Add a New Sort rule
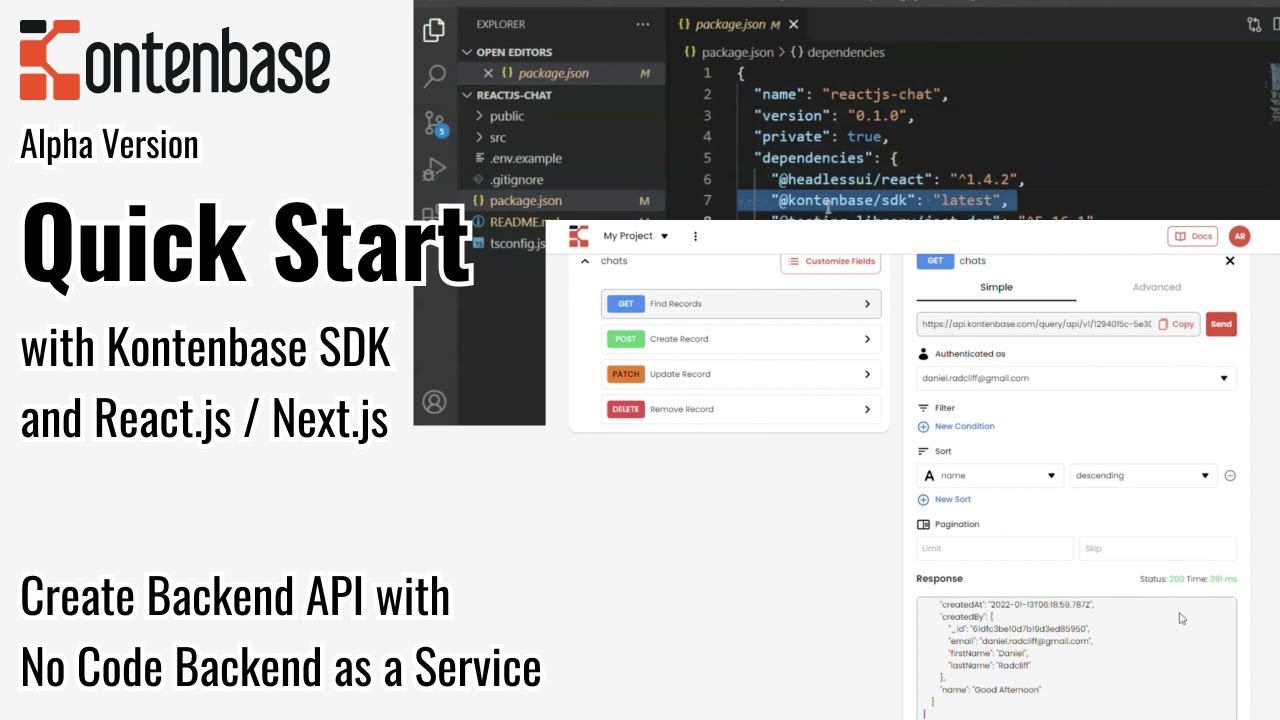This screenshot has width=1280, height=720. 944,499
